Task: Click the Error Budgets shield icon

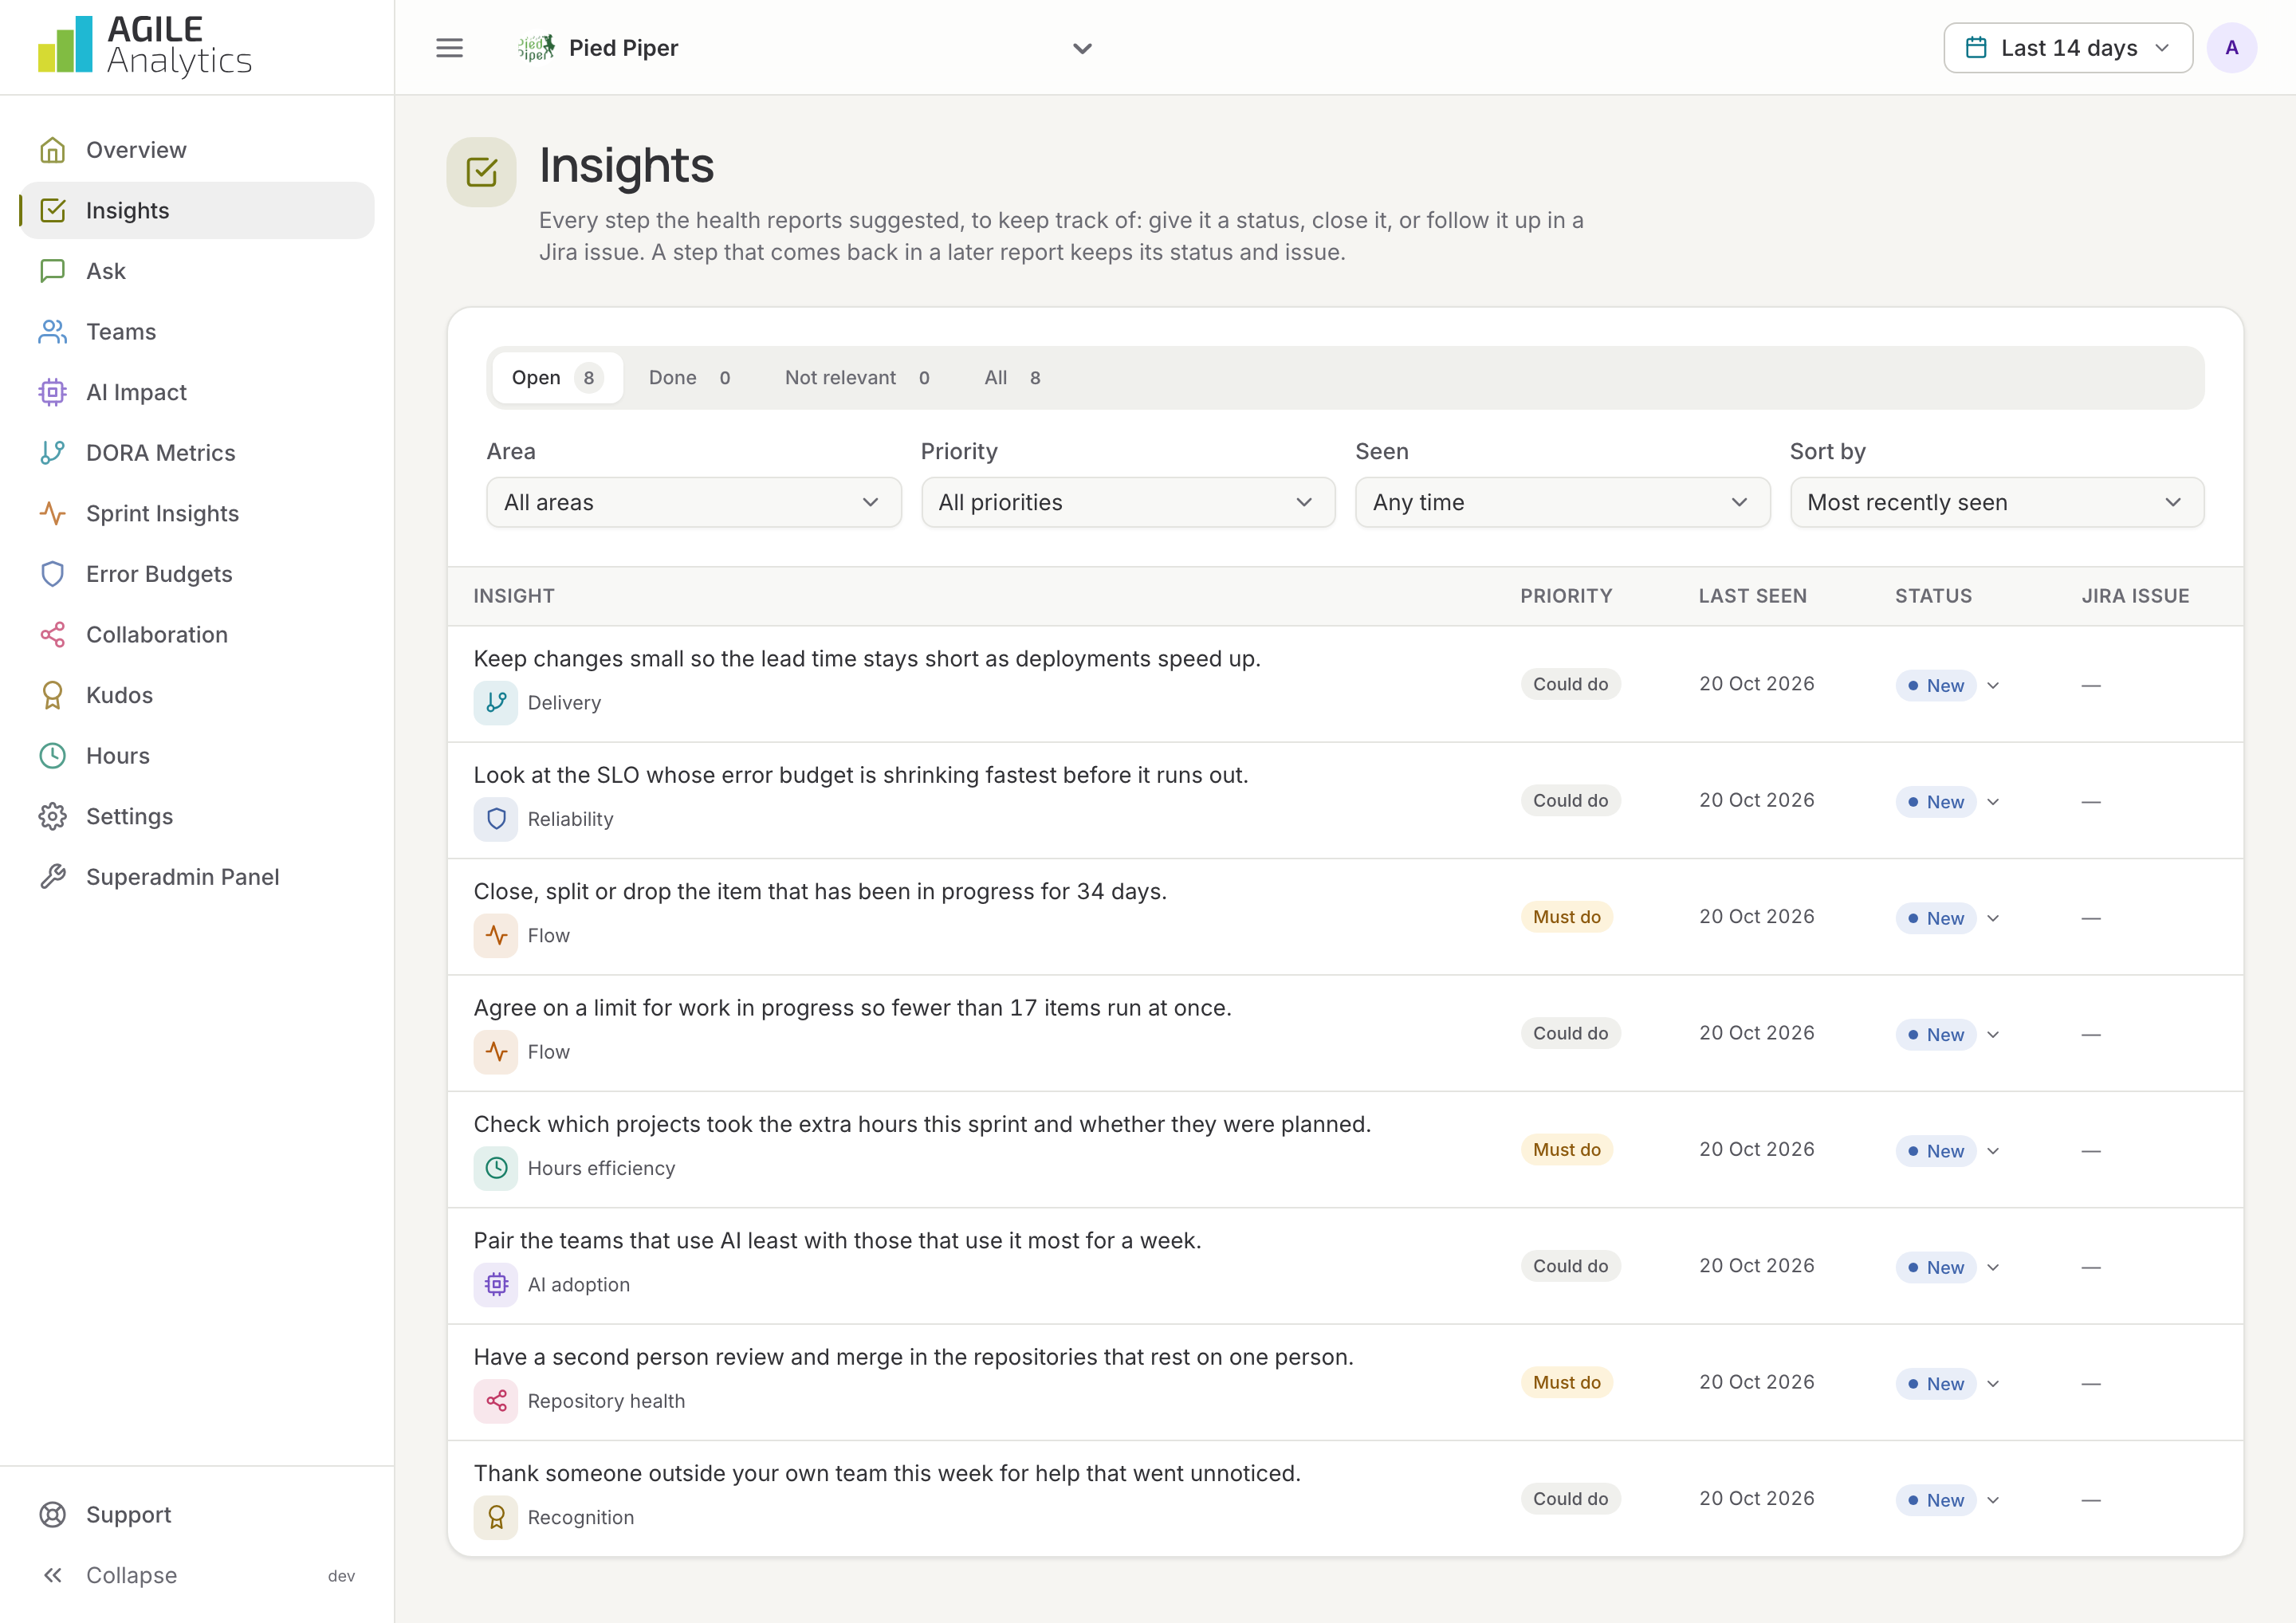Action: pos(53,574)
